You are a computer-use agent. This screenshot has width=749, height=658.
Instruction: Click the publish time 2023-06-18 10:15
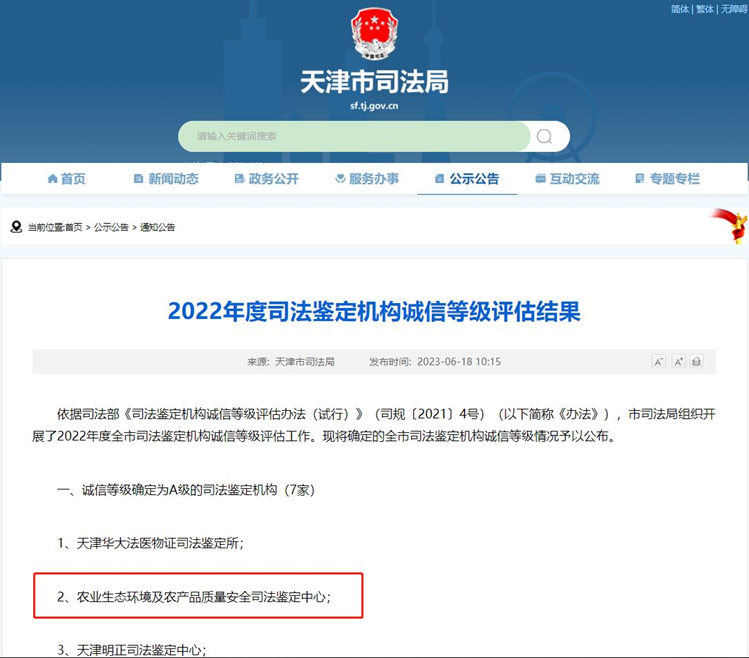(x=459, y=362)
